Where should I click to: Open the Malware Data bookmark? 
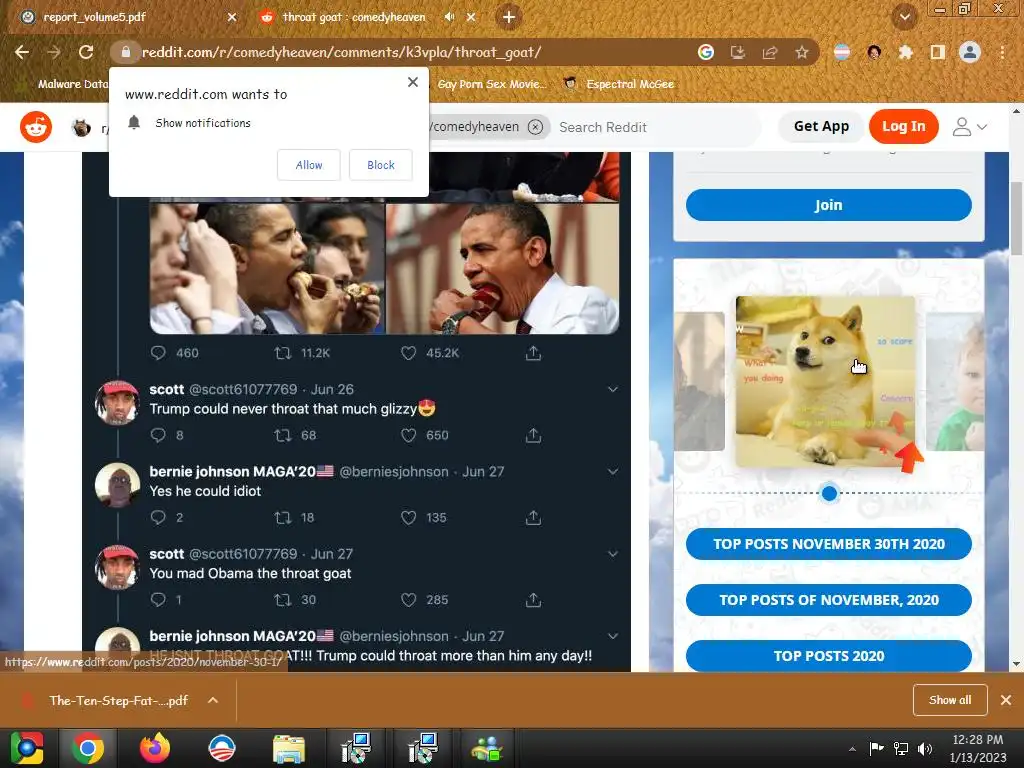[x=65, y=84]
